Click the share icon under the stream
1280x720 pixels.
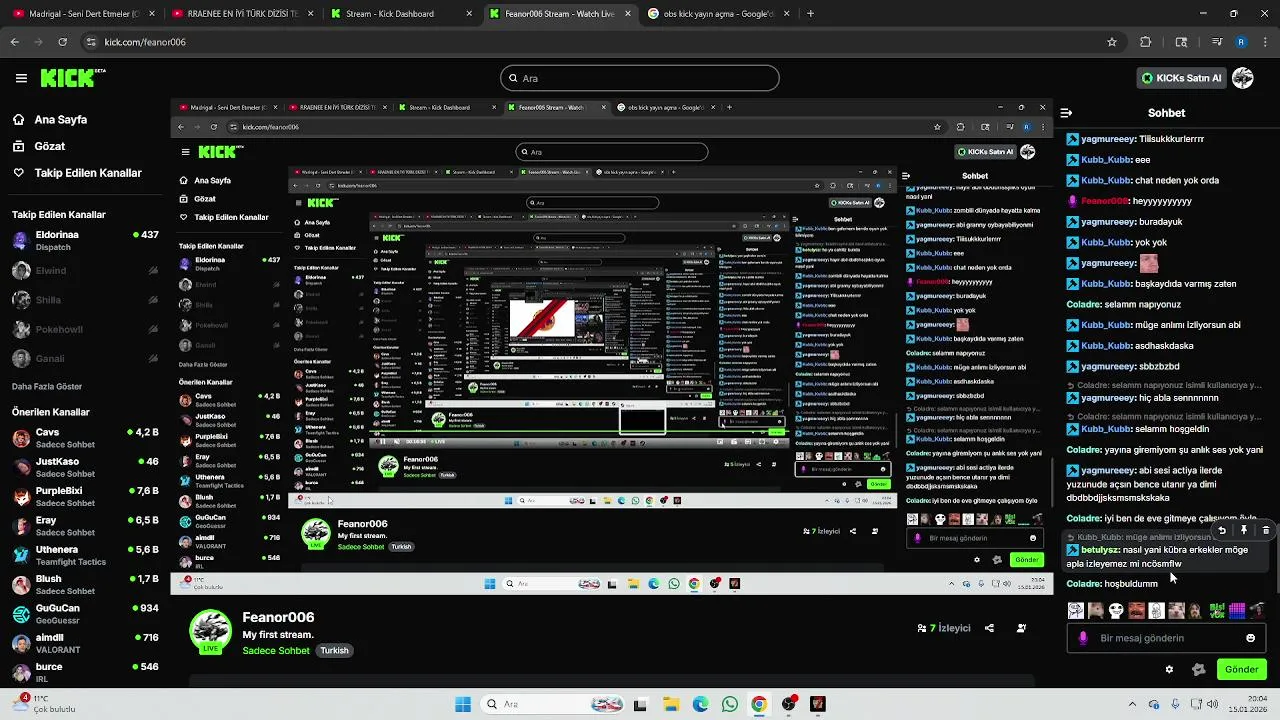[989, 628]
